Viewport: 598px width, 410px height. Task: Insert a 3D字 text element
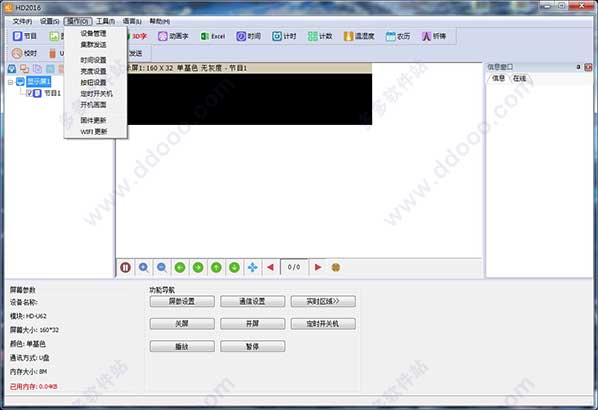(x=137, y=36)
